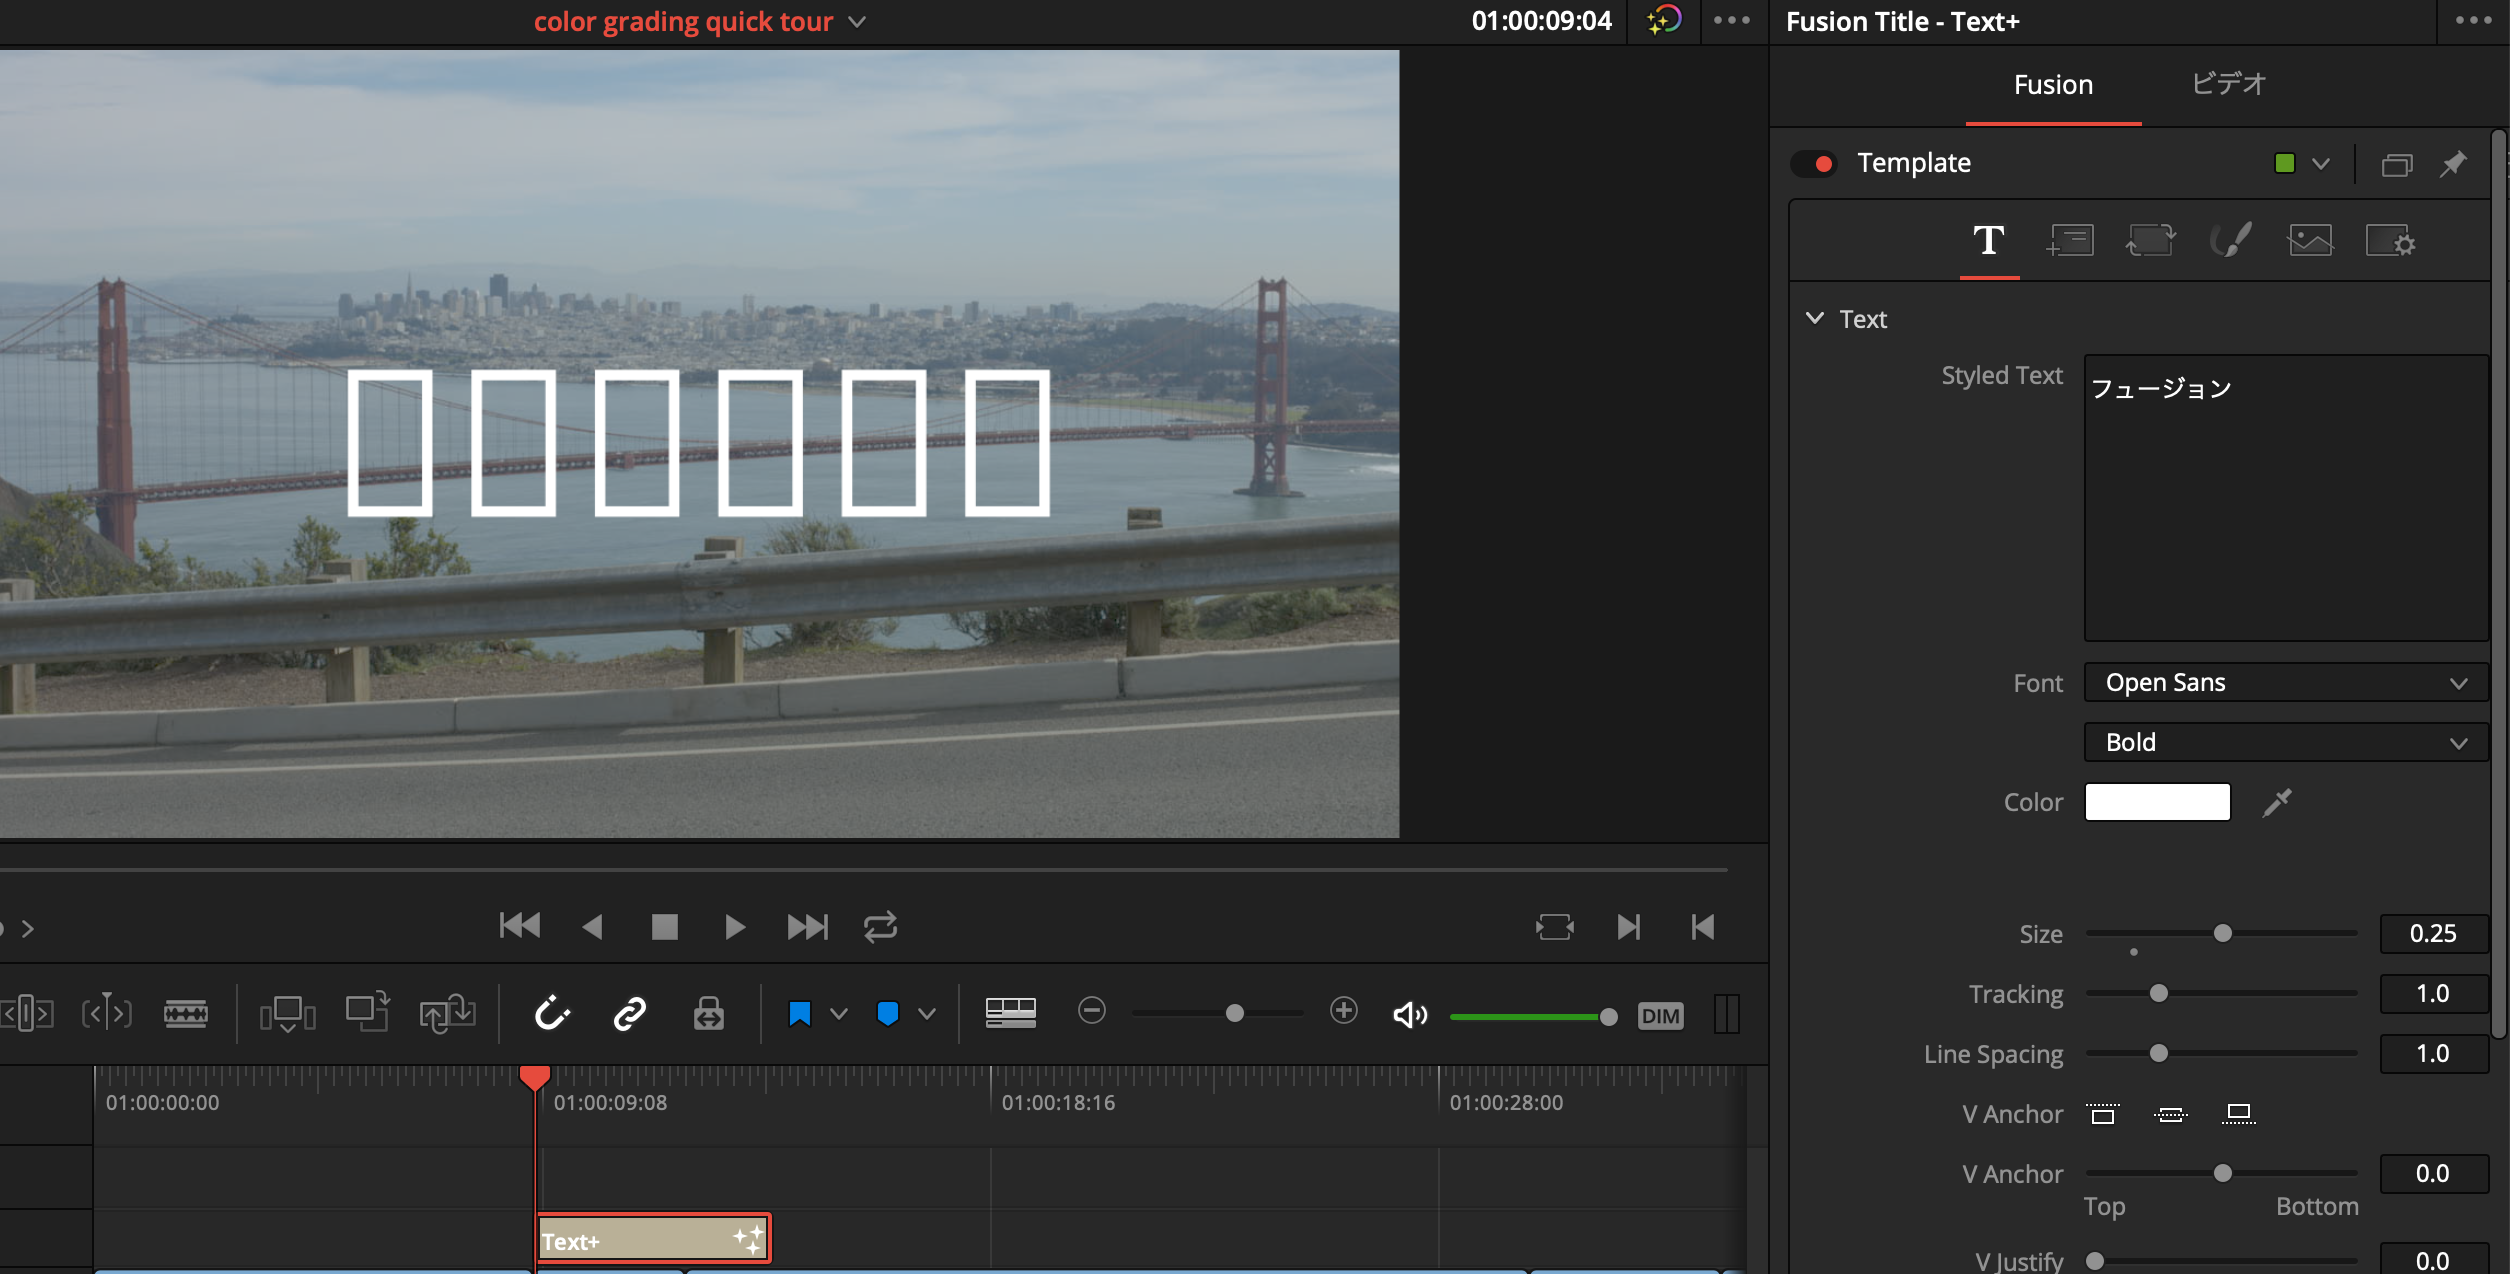
Task: Switch to the ビデオ tab
Action: tap(2228, 85)
